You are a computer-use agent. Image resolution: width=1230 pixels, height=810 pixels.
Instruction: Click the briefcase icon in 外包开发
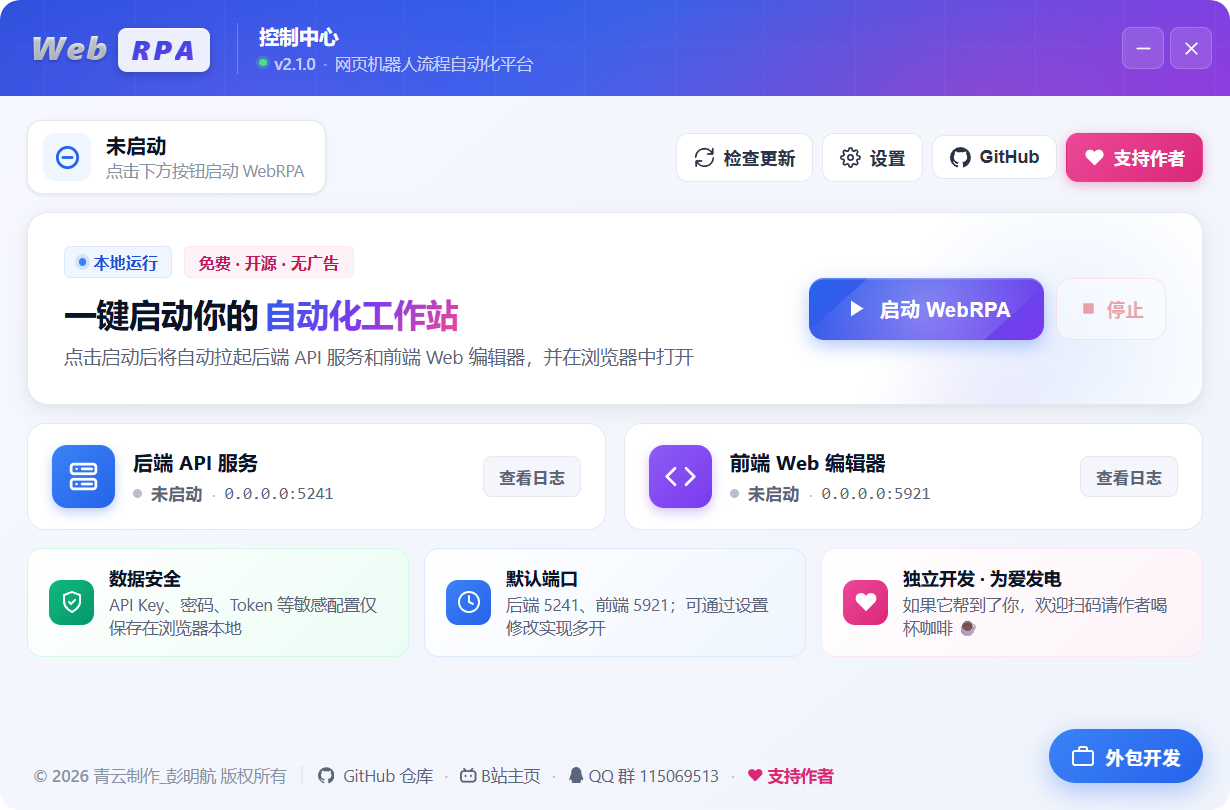[1083, 757]
